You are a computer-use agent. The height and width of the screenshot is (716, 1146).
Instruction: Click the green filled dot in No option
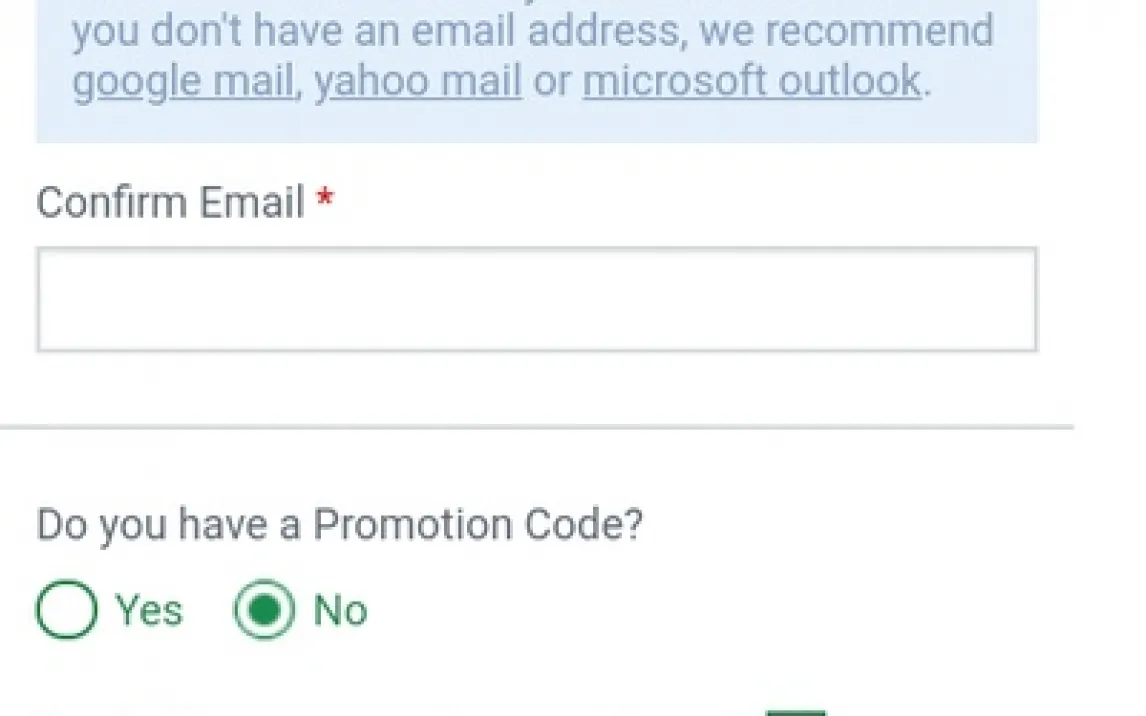265,610
